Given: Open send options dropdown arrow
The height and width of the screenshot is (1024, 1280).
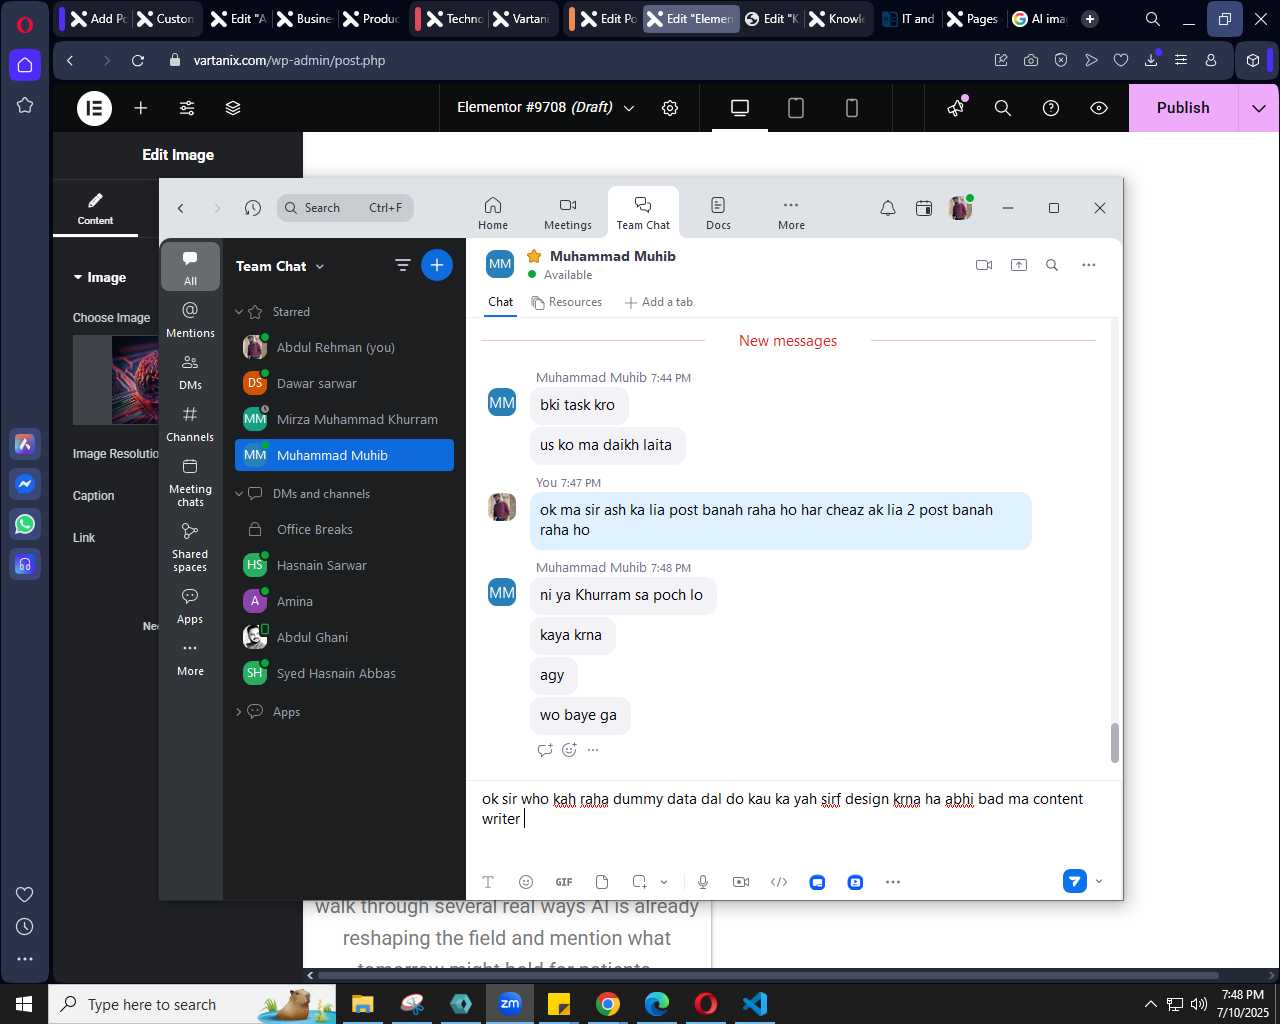Looking at the screenshot, I should (x=1099, y=881).
